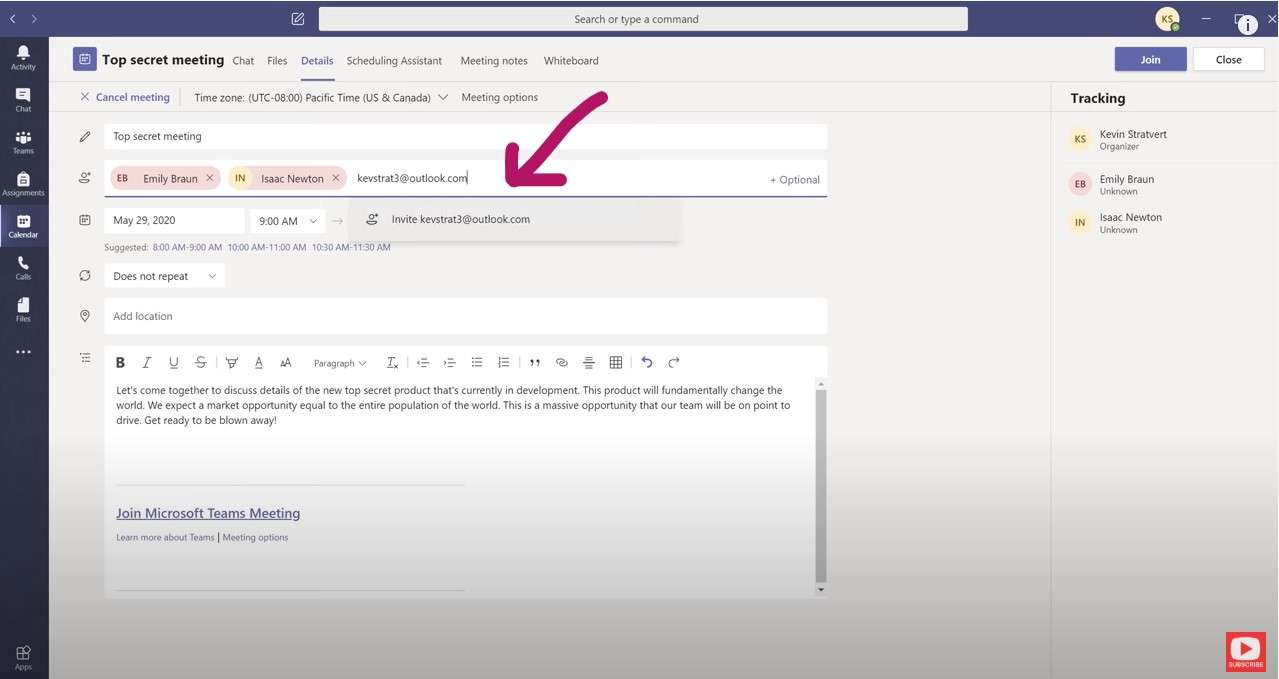Switch to the Scheduling Assistant tab
The height and width of the screenshot is (679, 1279).
(394, 60)
